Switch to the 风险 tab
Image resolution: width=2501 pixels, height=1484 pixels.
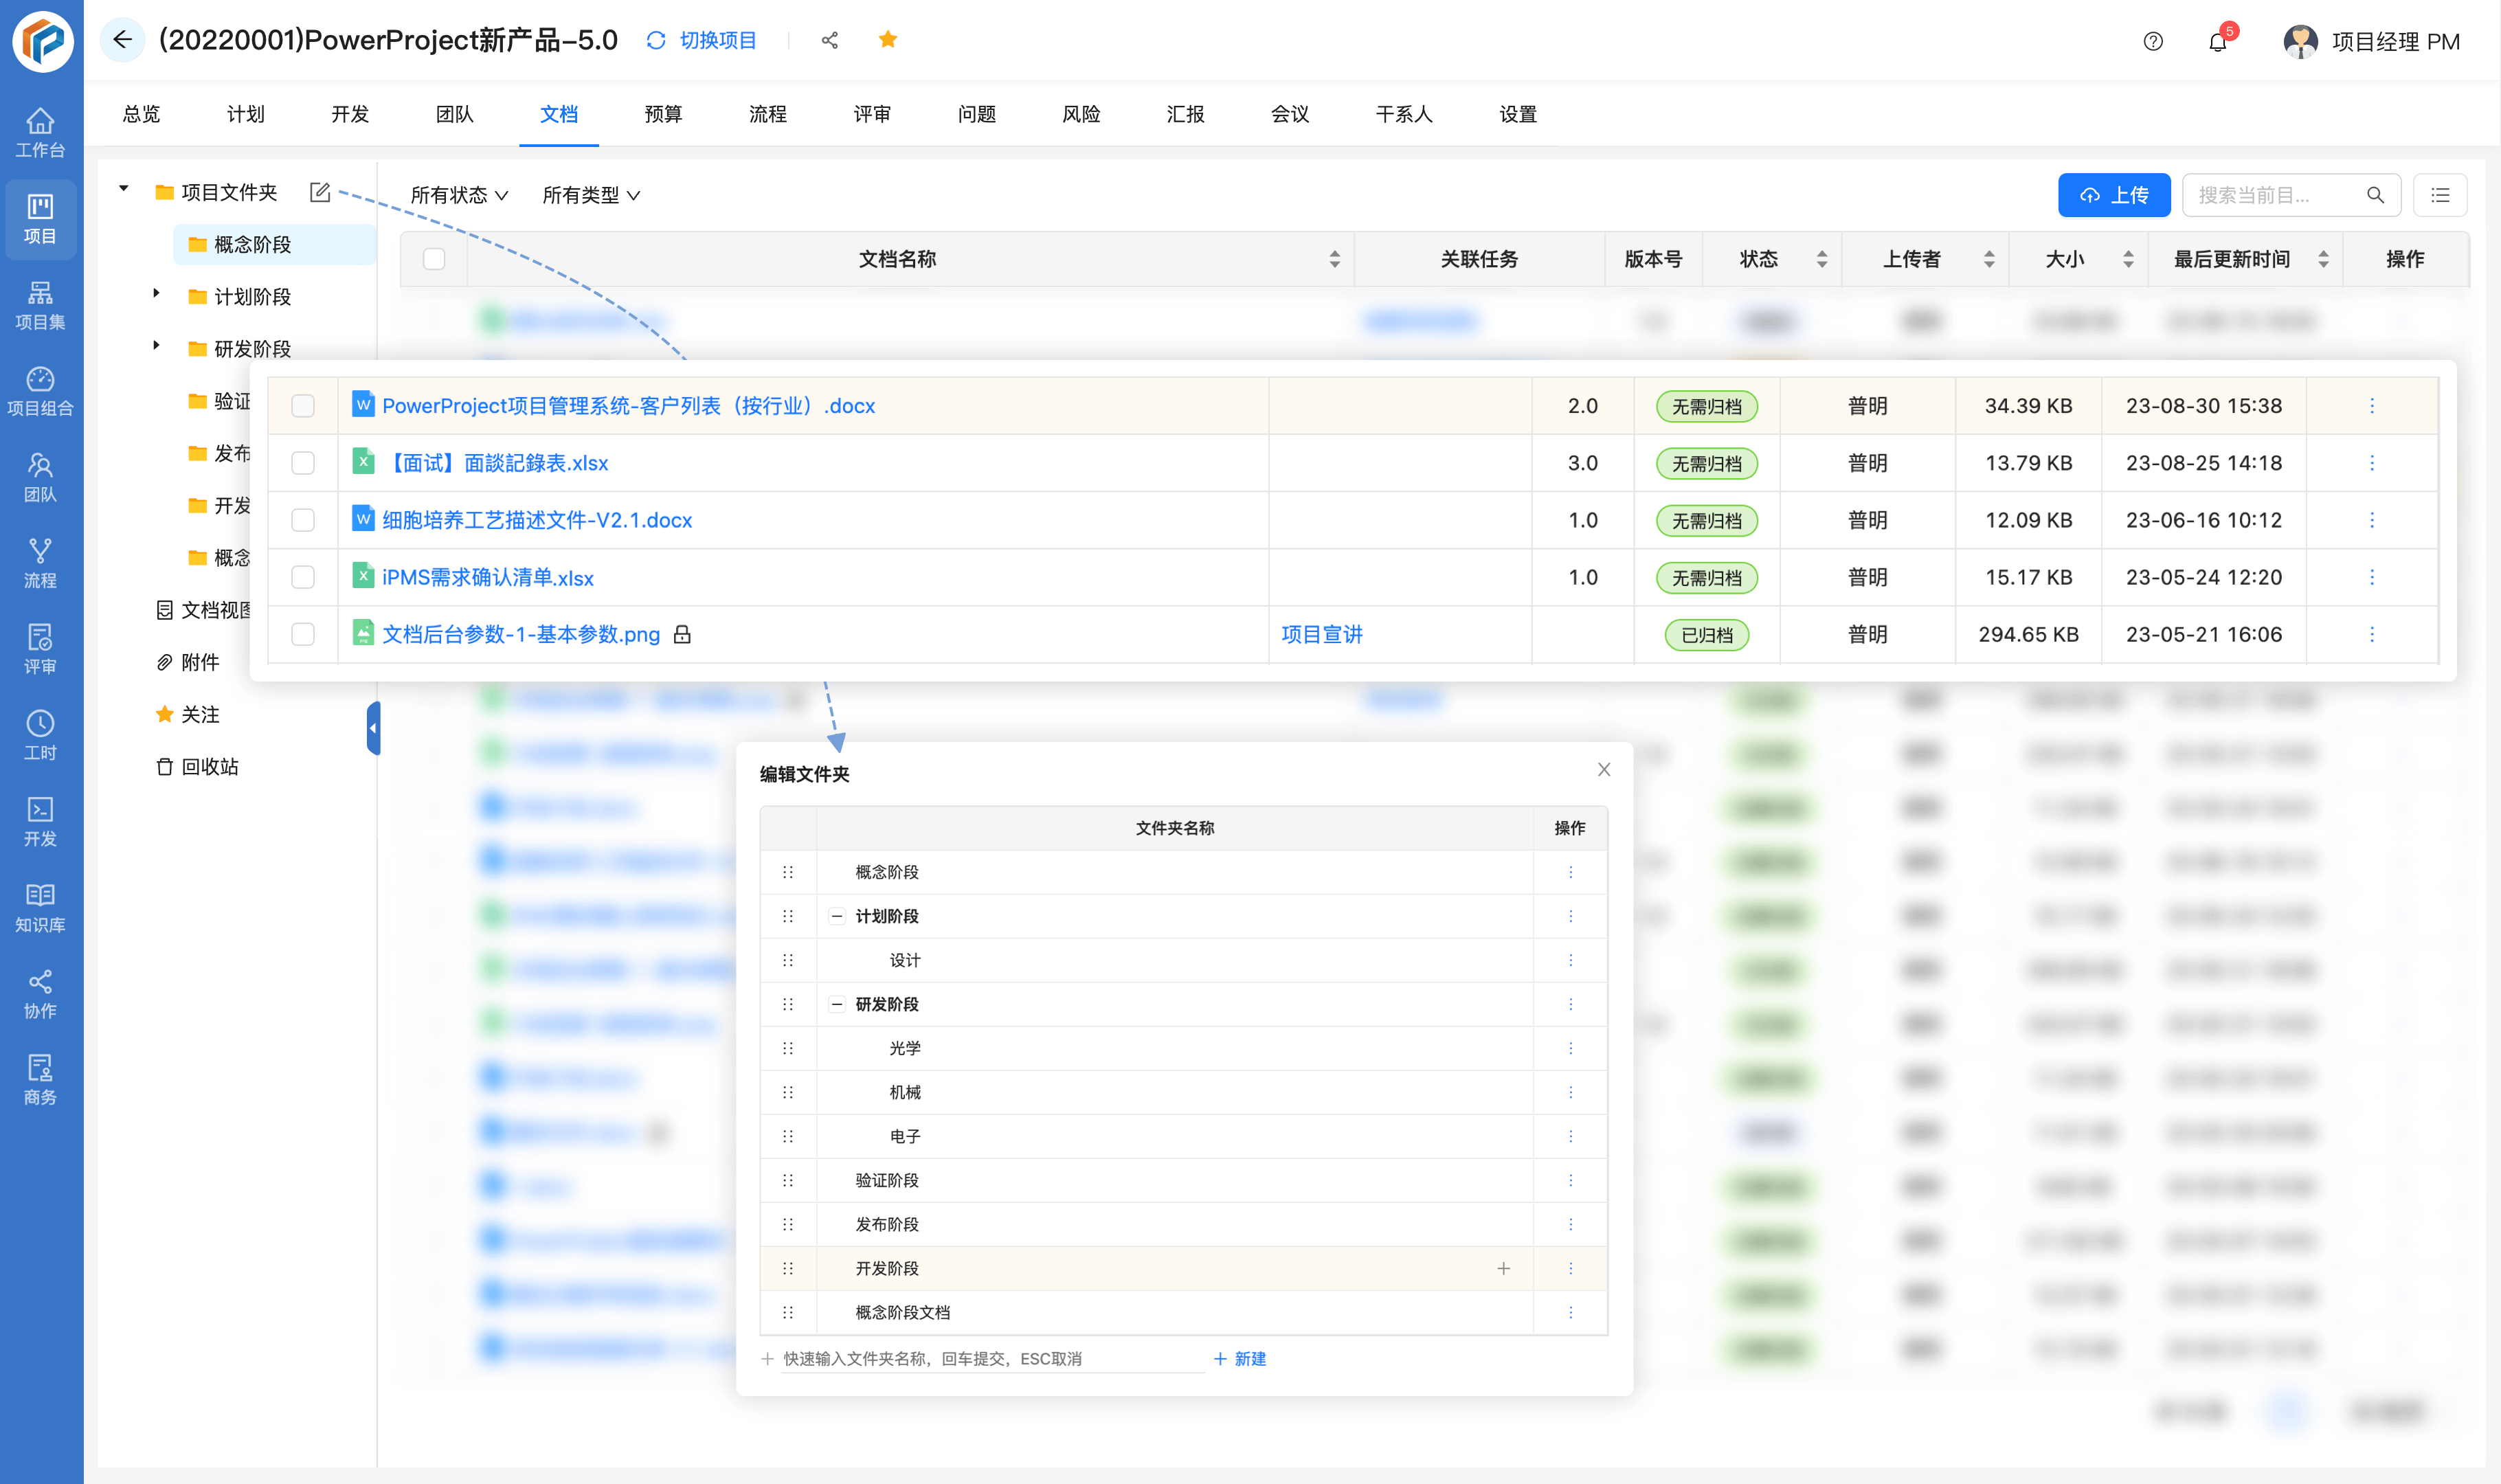[x=1081, y=114]
